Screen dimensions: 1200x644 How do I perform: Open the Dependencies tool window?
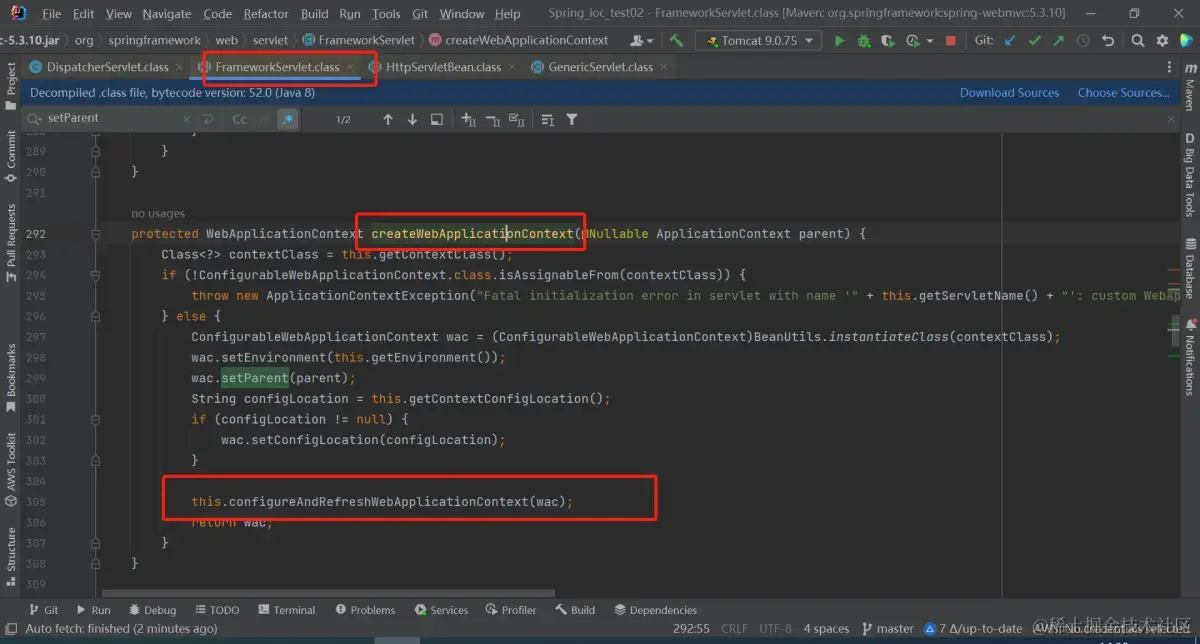click(655, 610)
